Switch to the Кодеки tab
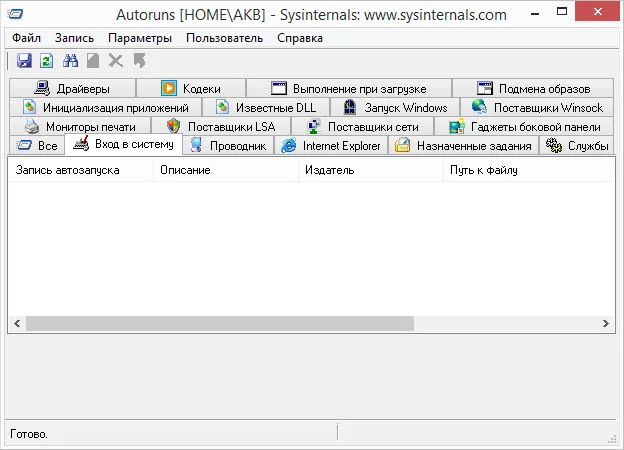Screen dimensions: 624x450 tap(191, 88)
